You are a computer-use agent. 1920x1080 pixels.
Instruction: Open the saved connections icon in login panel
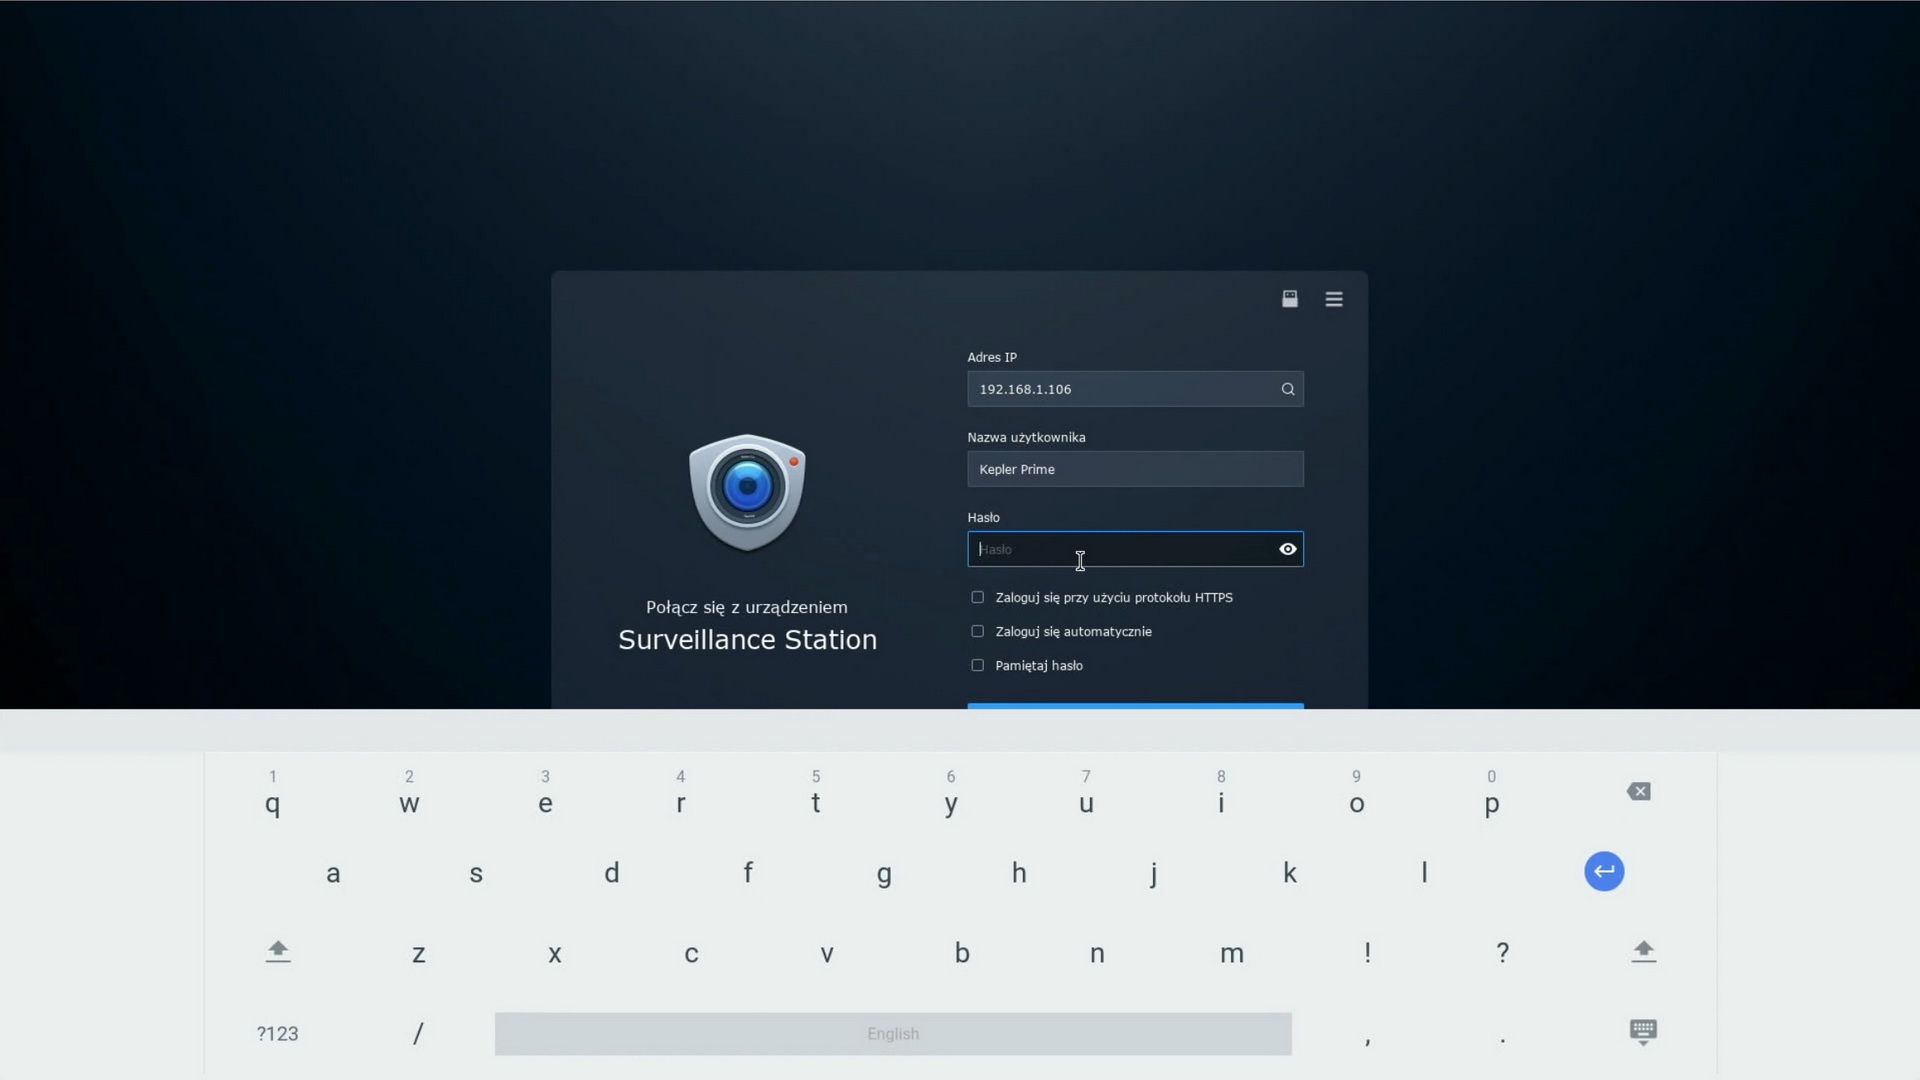point(1290,299)
